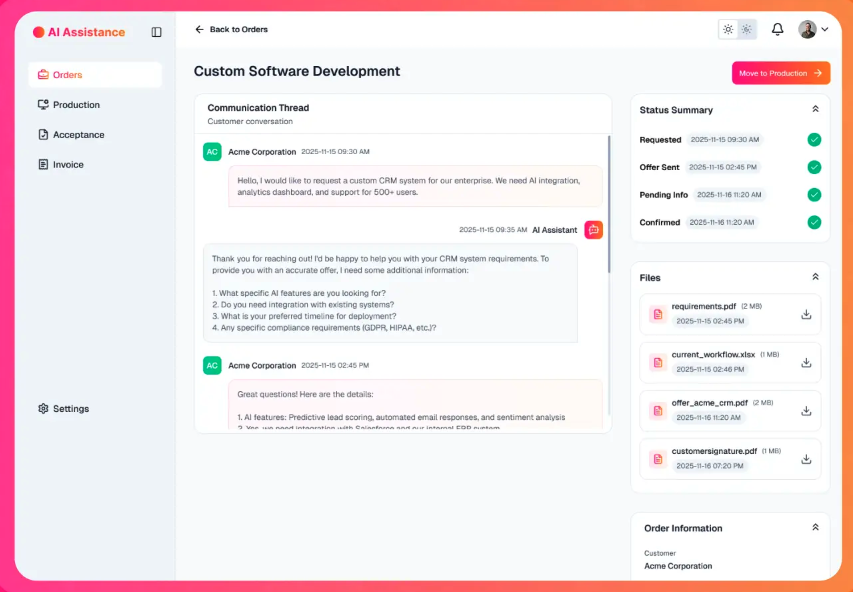Download customersignature.pdf file
853x592 pixels.
[x=806, y=459]
